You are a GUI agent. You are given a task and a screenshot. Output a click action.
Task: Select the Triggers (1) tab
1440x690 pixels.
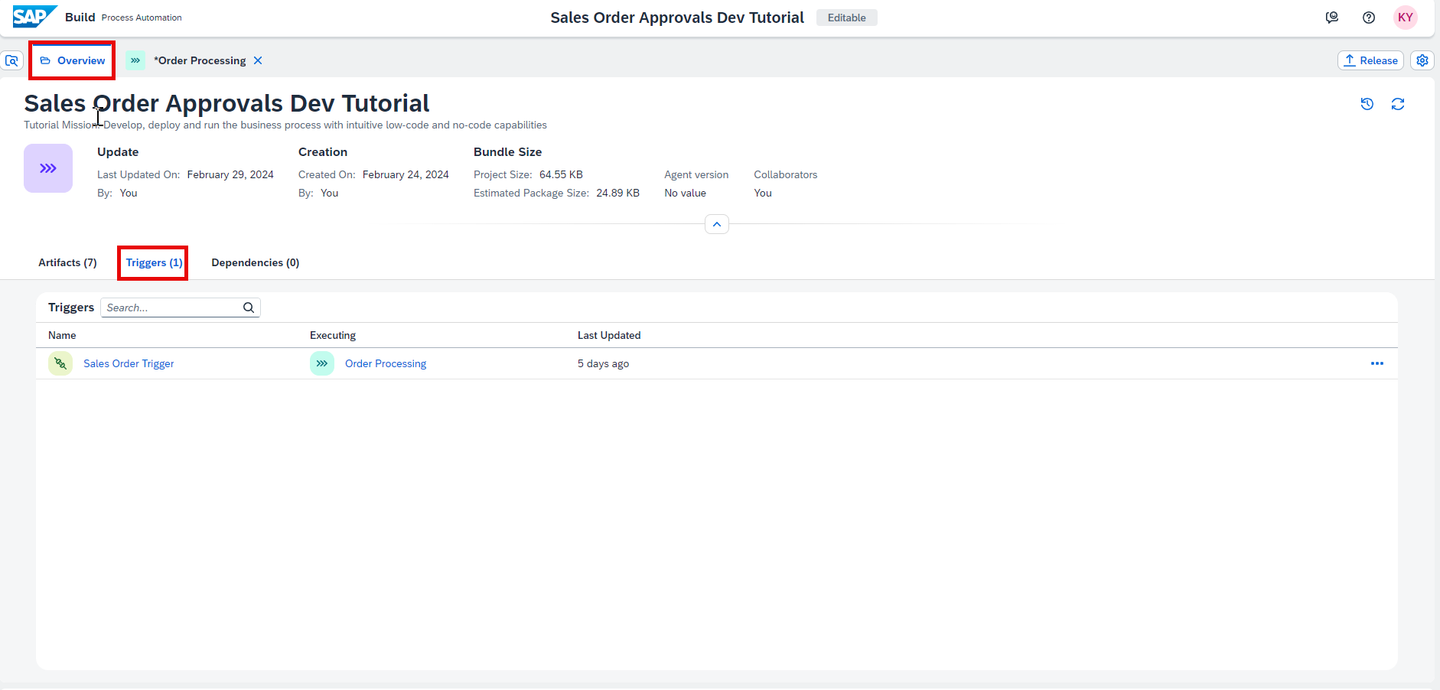click(154, 263)
